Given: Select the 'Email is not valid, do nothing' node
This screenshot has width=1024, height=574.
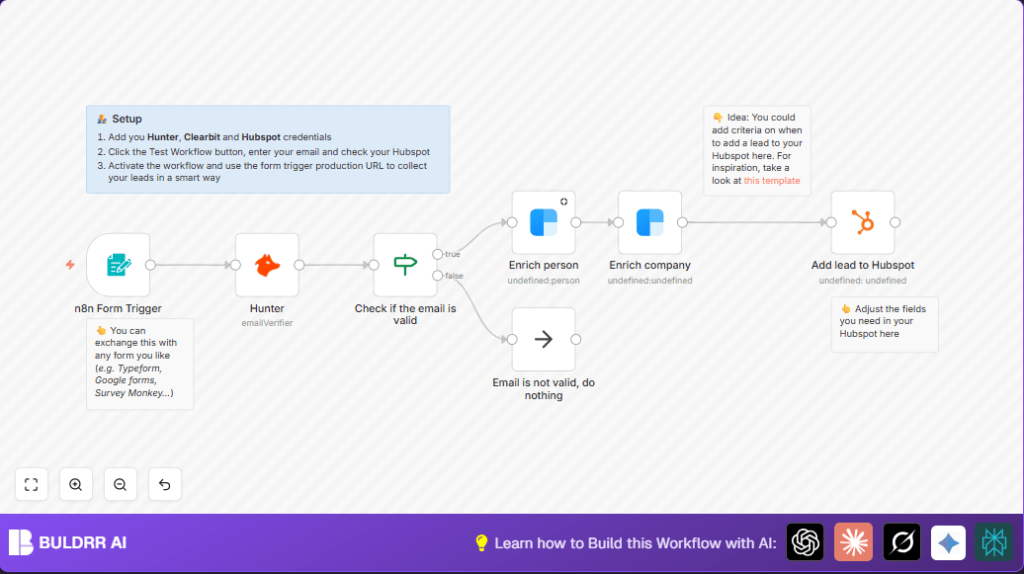Looking at the screenshot, I should 543,339.
